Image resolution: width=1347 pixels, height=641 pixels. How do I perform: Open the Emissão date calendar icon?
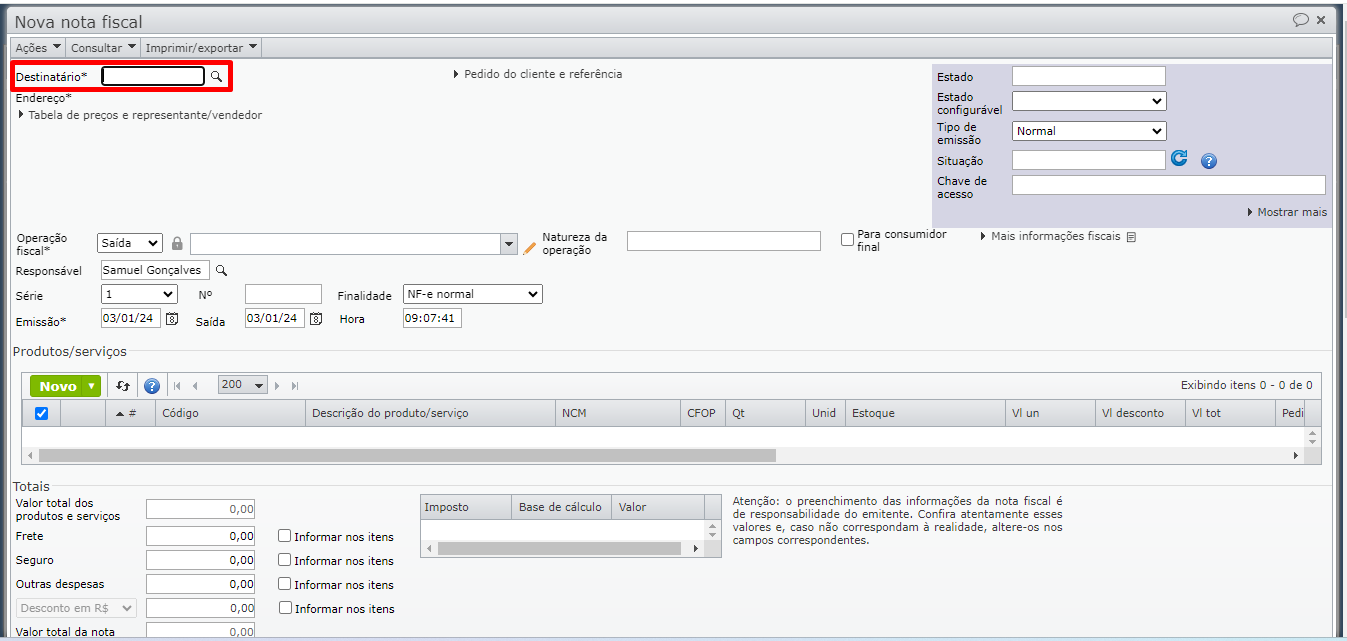pos(172,318)
